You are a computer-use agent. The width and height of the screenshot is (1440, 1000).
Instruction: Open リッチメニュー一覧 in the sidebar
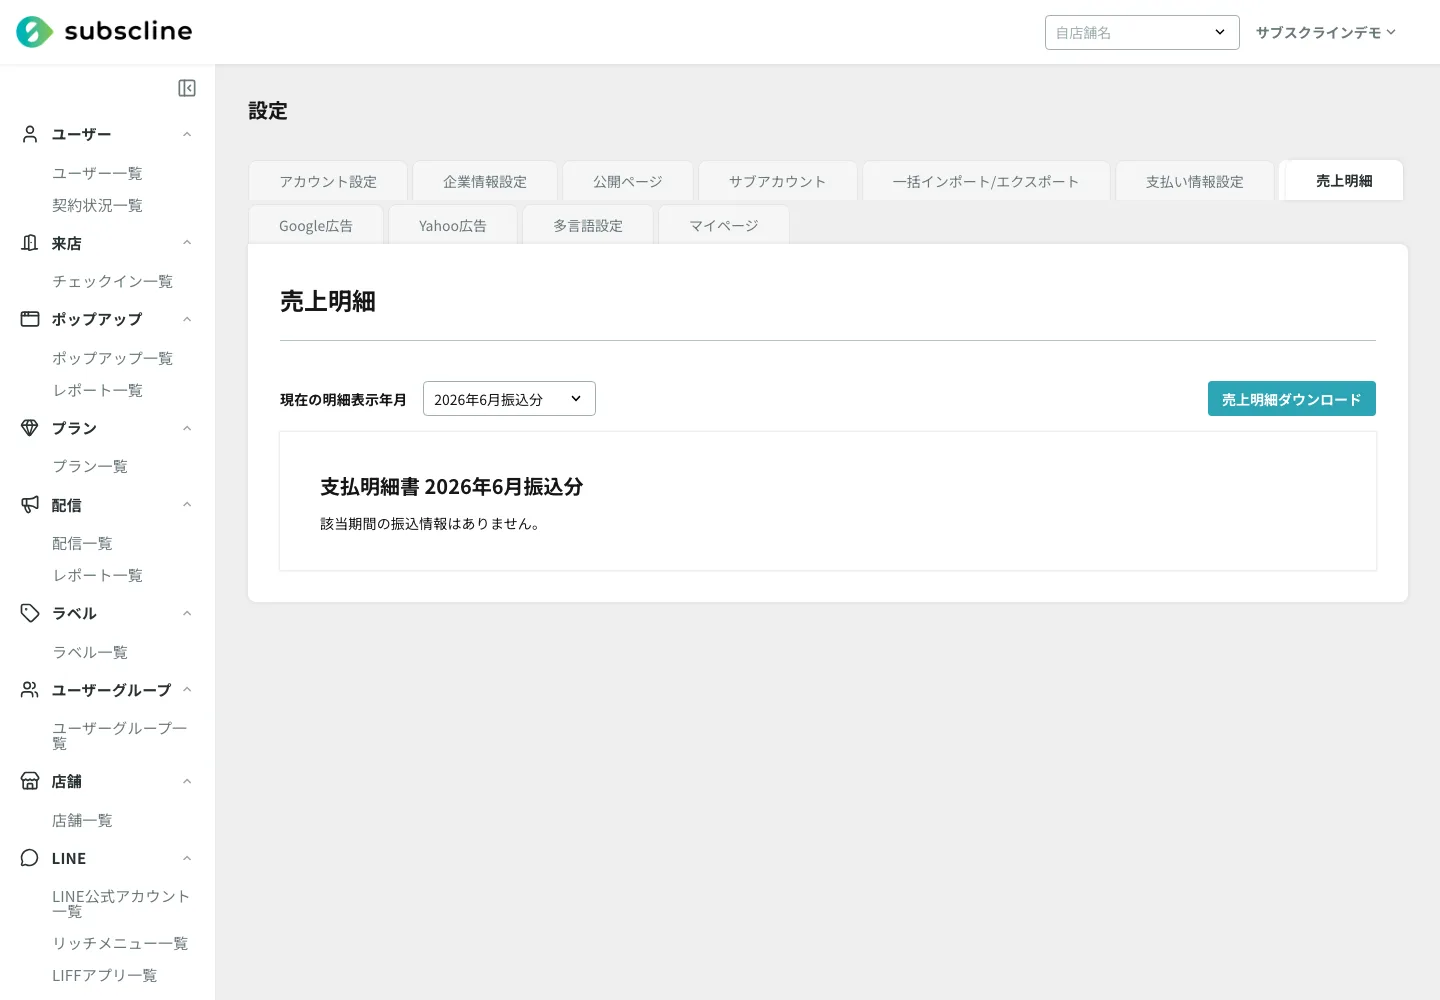120,943
